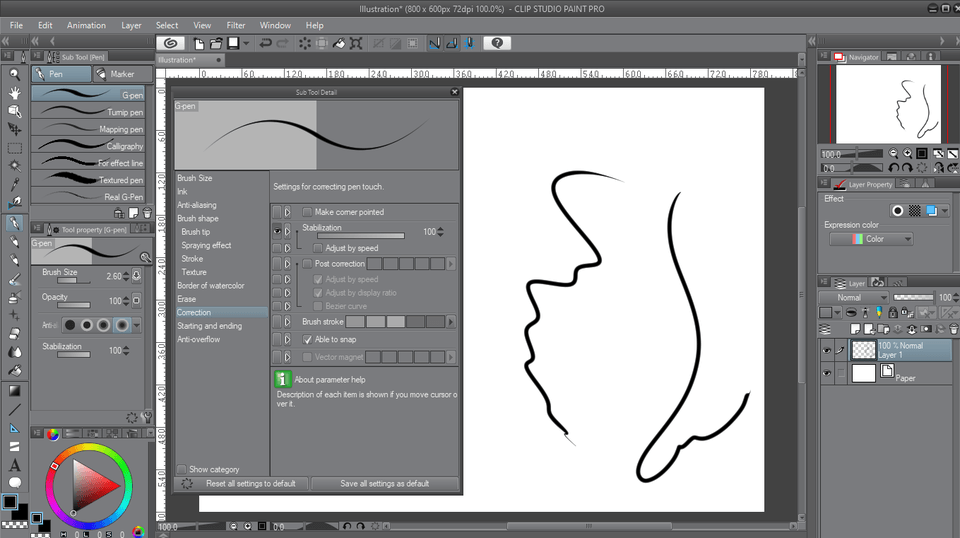This screenshot has width=960, height=538.
Task: Click the Brush Size slider in Tool property
Action: (x=73, y=280)
